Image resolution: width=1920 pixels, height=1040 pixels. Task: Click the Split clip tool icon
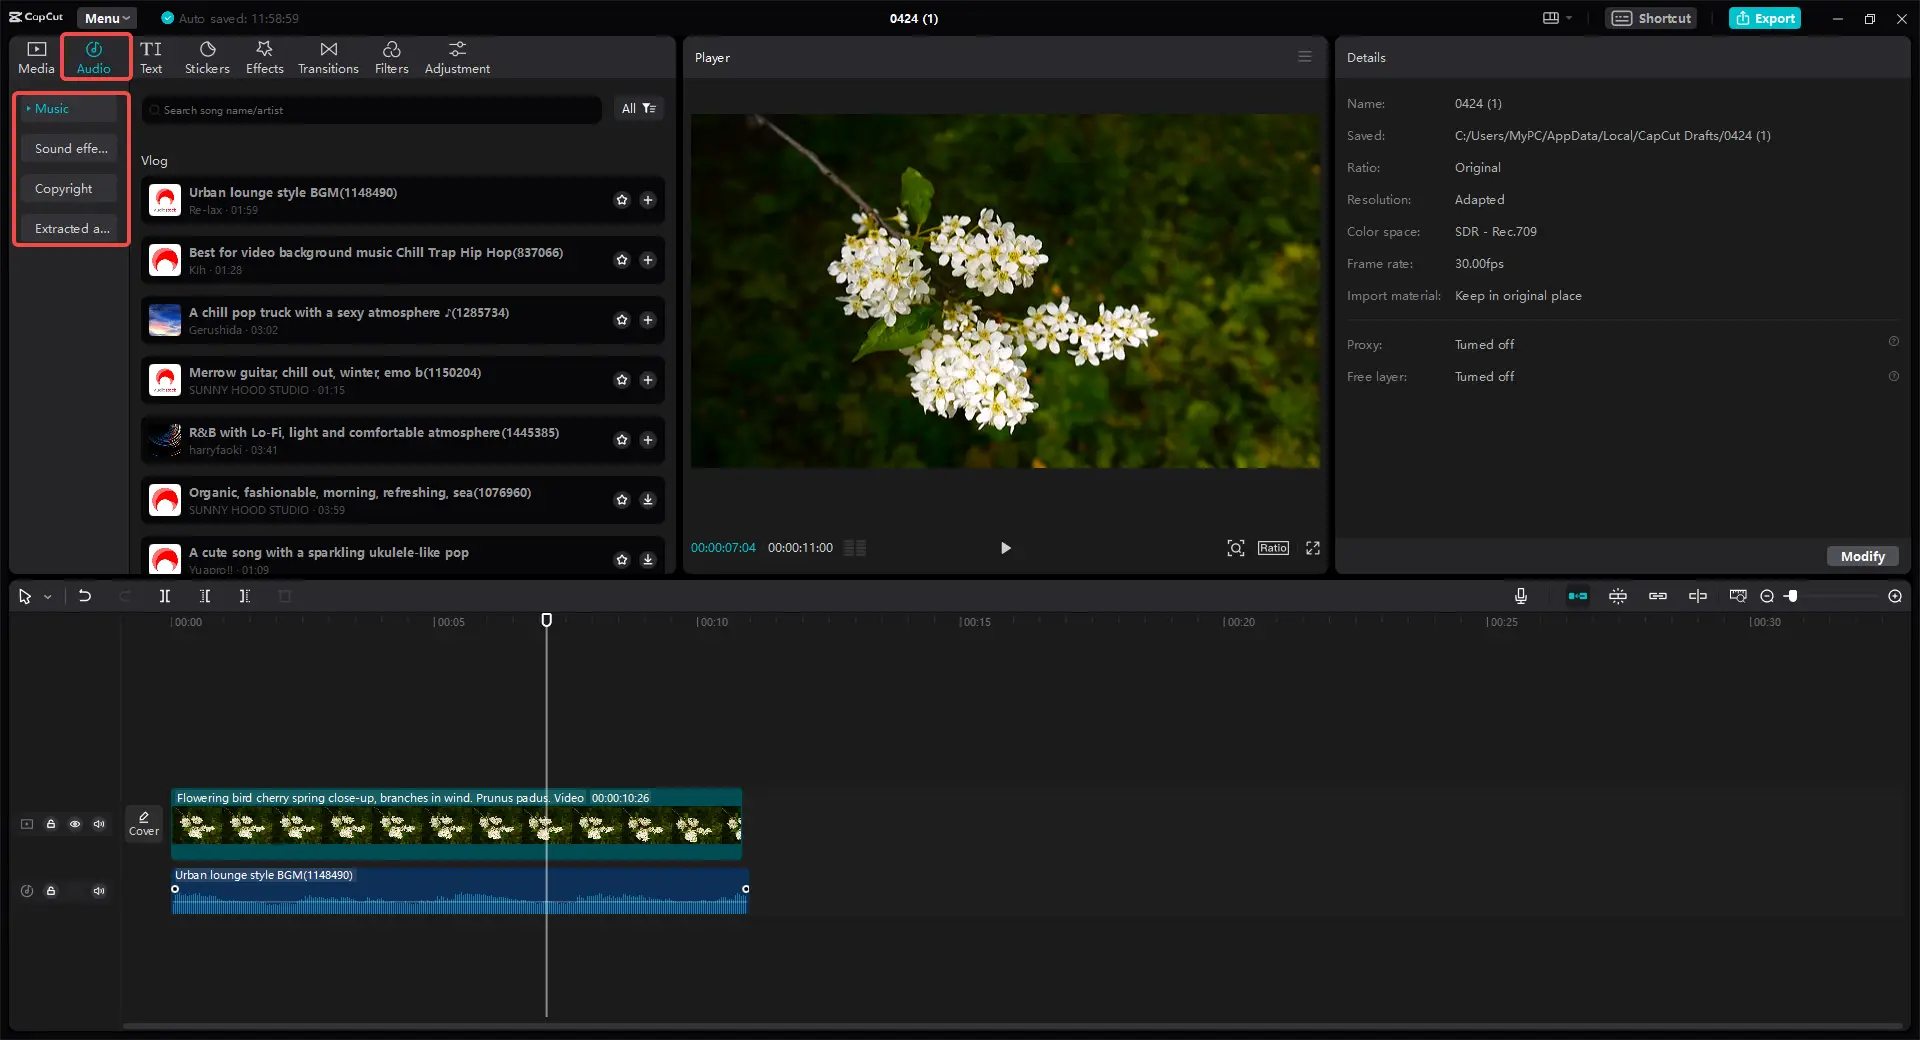[165, 596]
